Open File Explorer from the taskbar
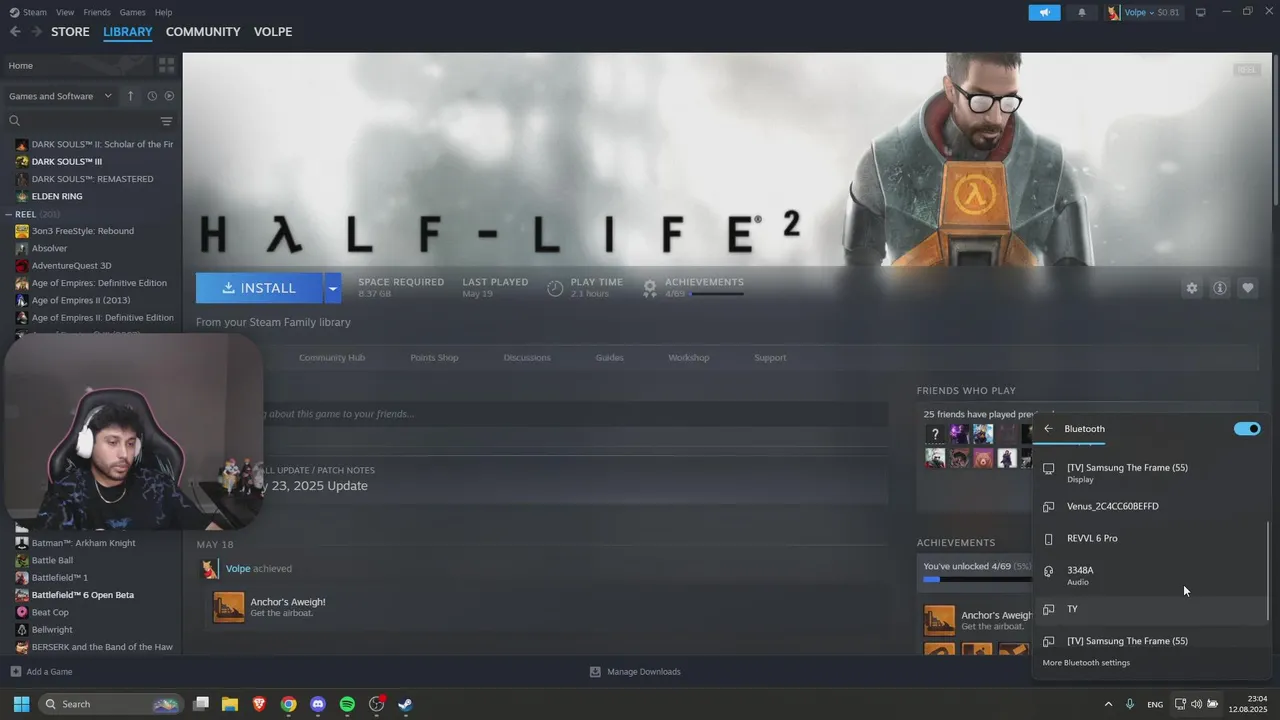The image size is (1280, 720). click(x=229, y=704)
